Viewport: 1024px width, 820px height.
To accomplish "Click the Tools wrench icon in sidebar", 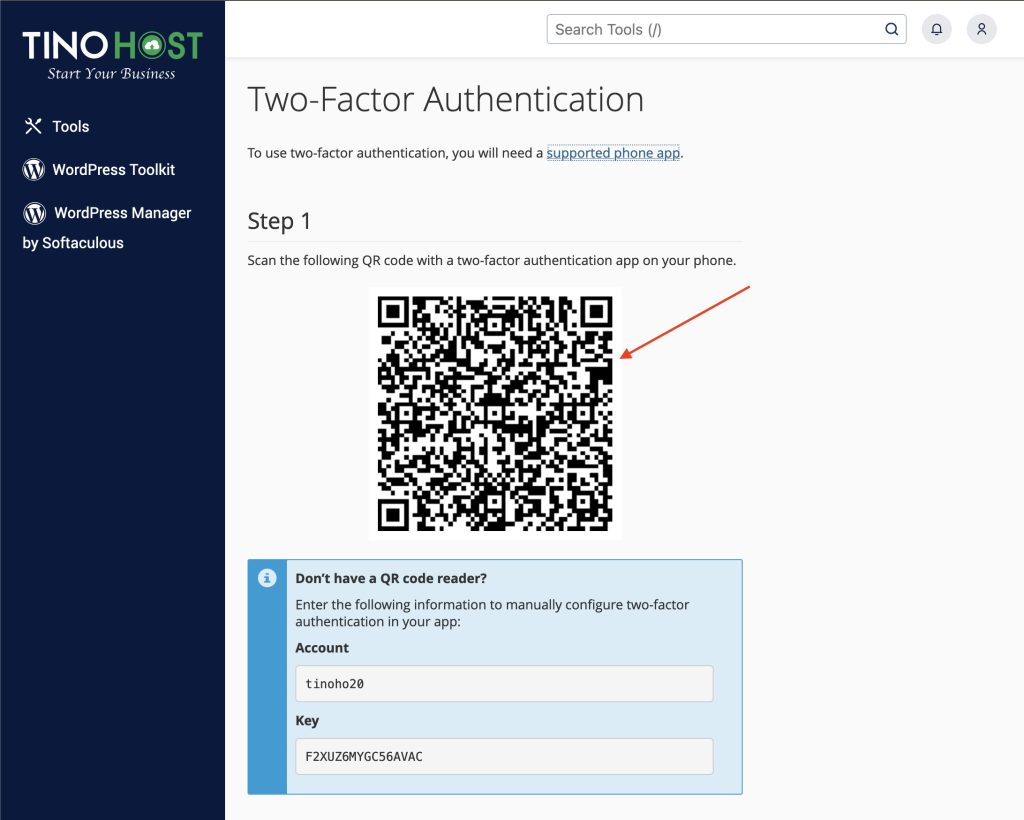I will (x=33, y=126).
